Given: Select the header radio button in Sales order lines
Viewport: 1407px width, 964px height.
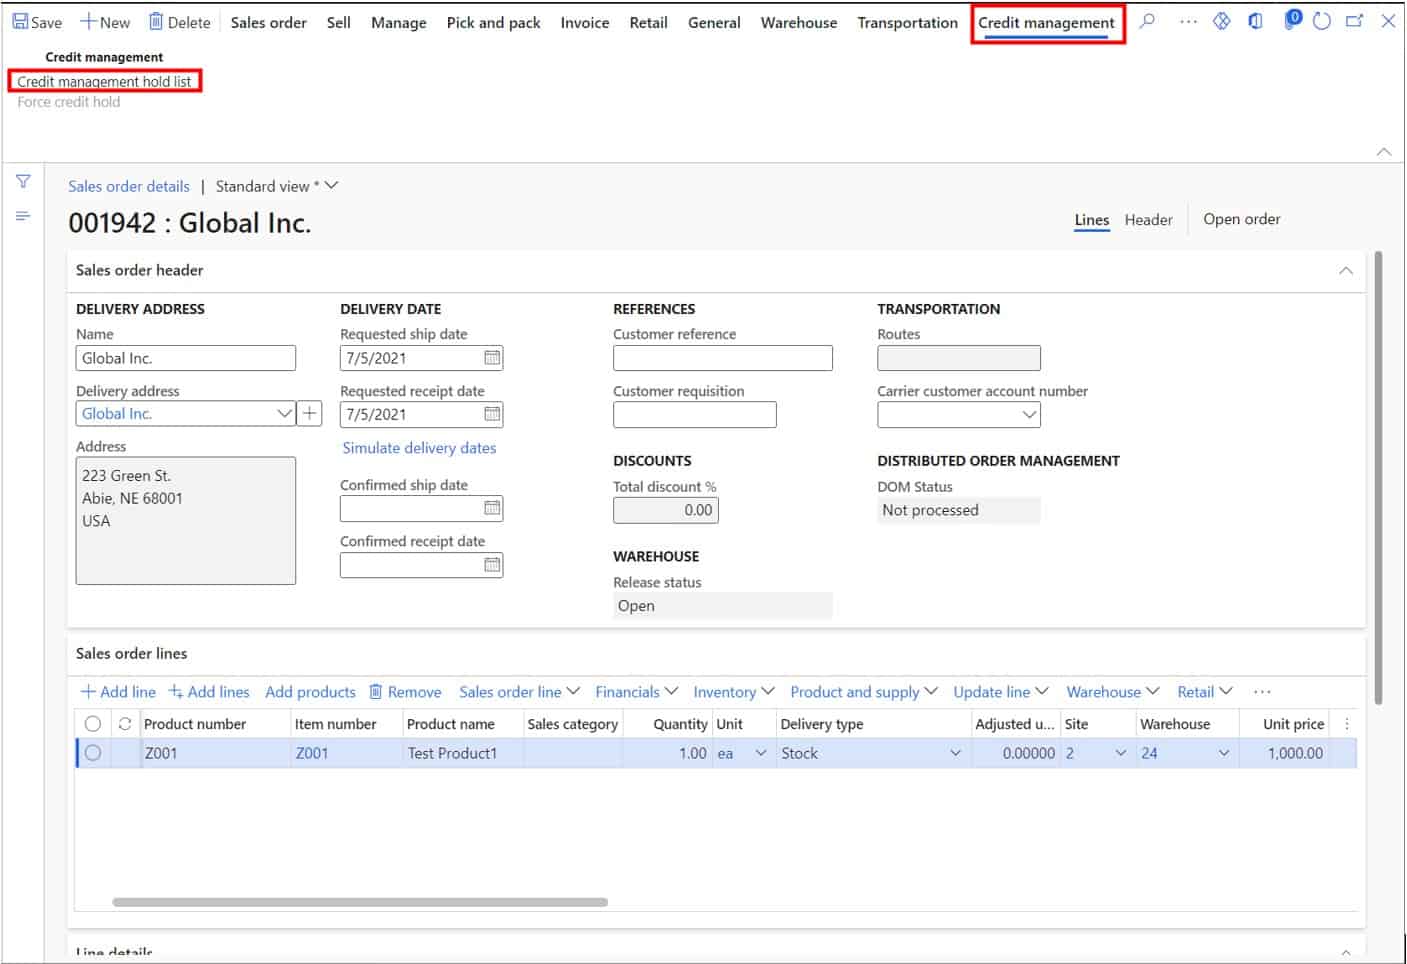Looking at the screenshot, I should coord(94,723).
